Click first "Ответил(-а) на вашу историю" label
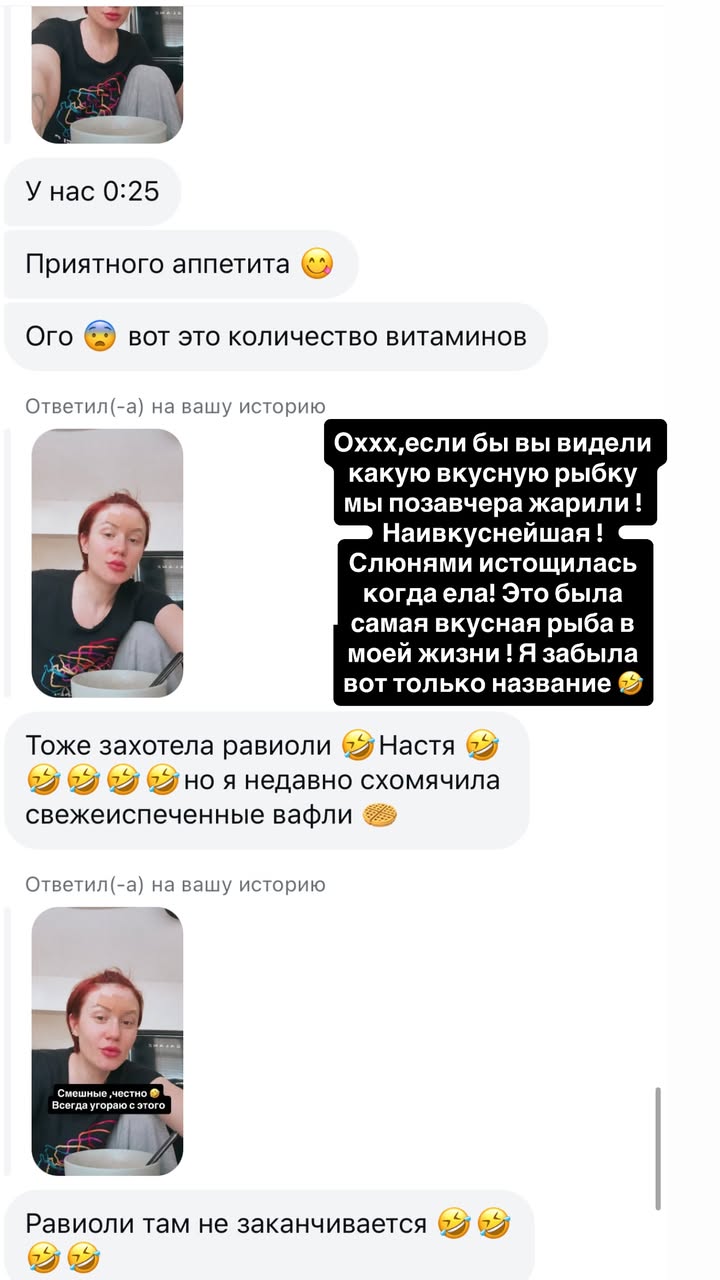 tap(175, 406)
